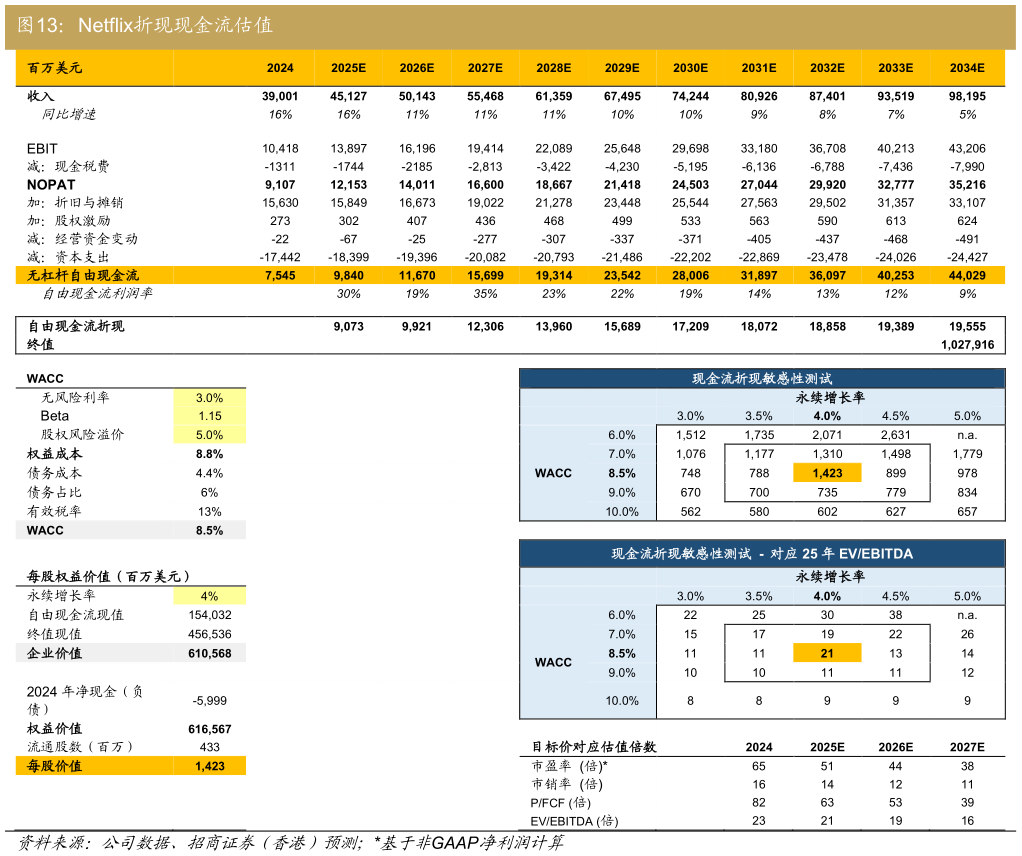
Task: Select the 2034E column header
Action: click(x=966, y=68)
